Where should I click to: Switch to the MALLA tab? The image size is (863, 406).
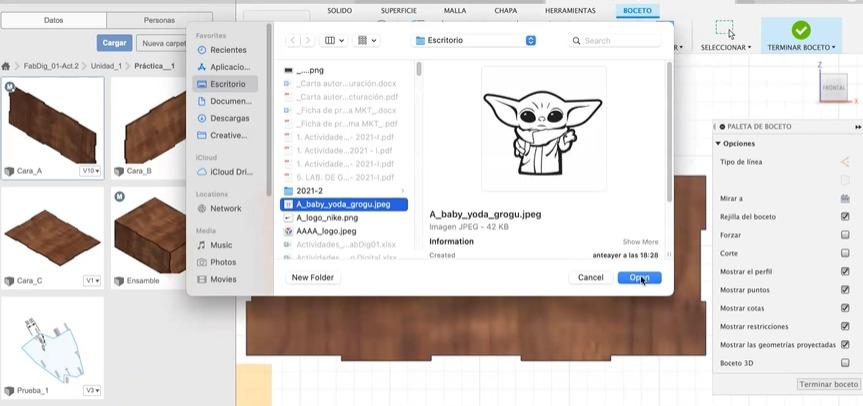tap(455, 10)
